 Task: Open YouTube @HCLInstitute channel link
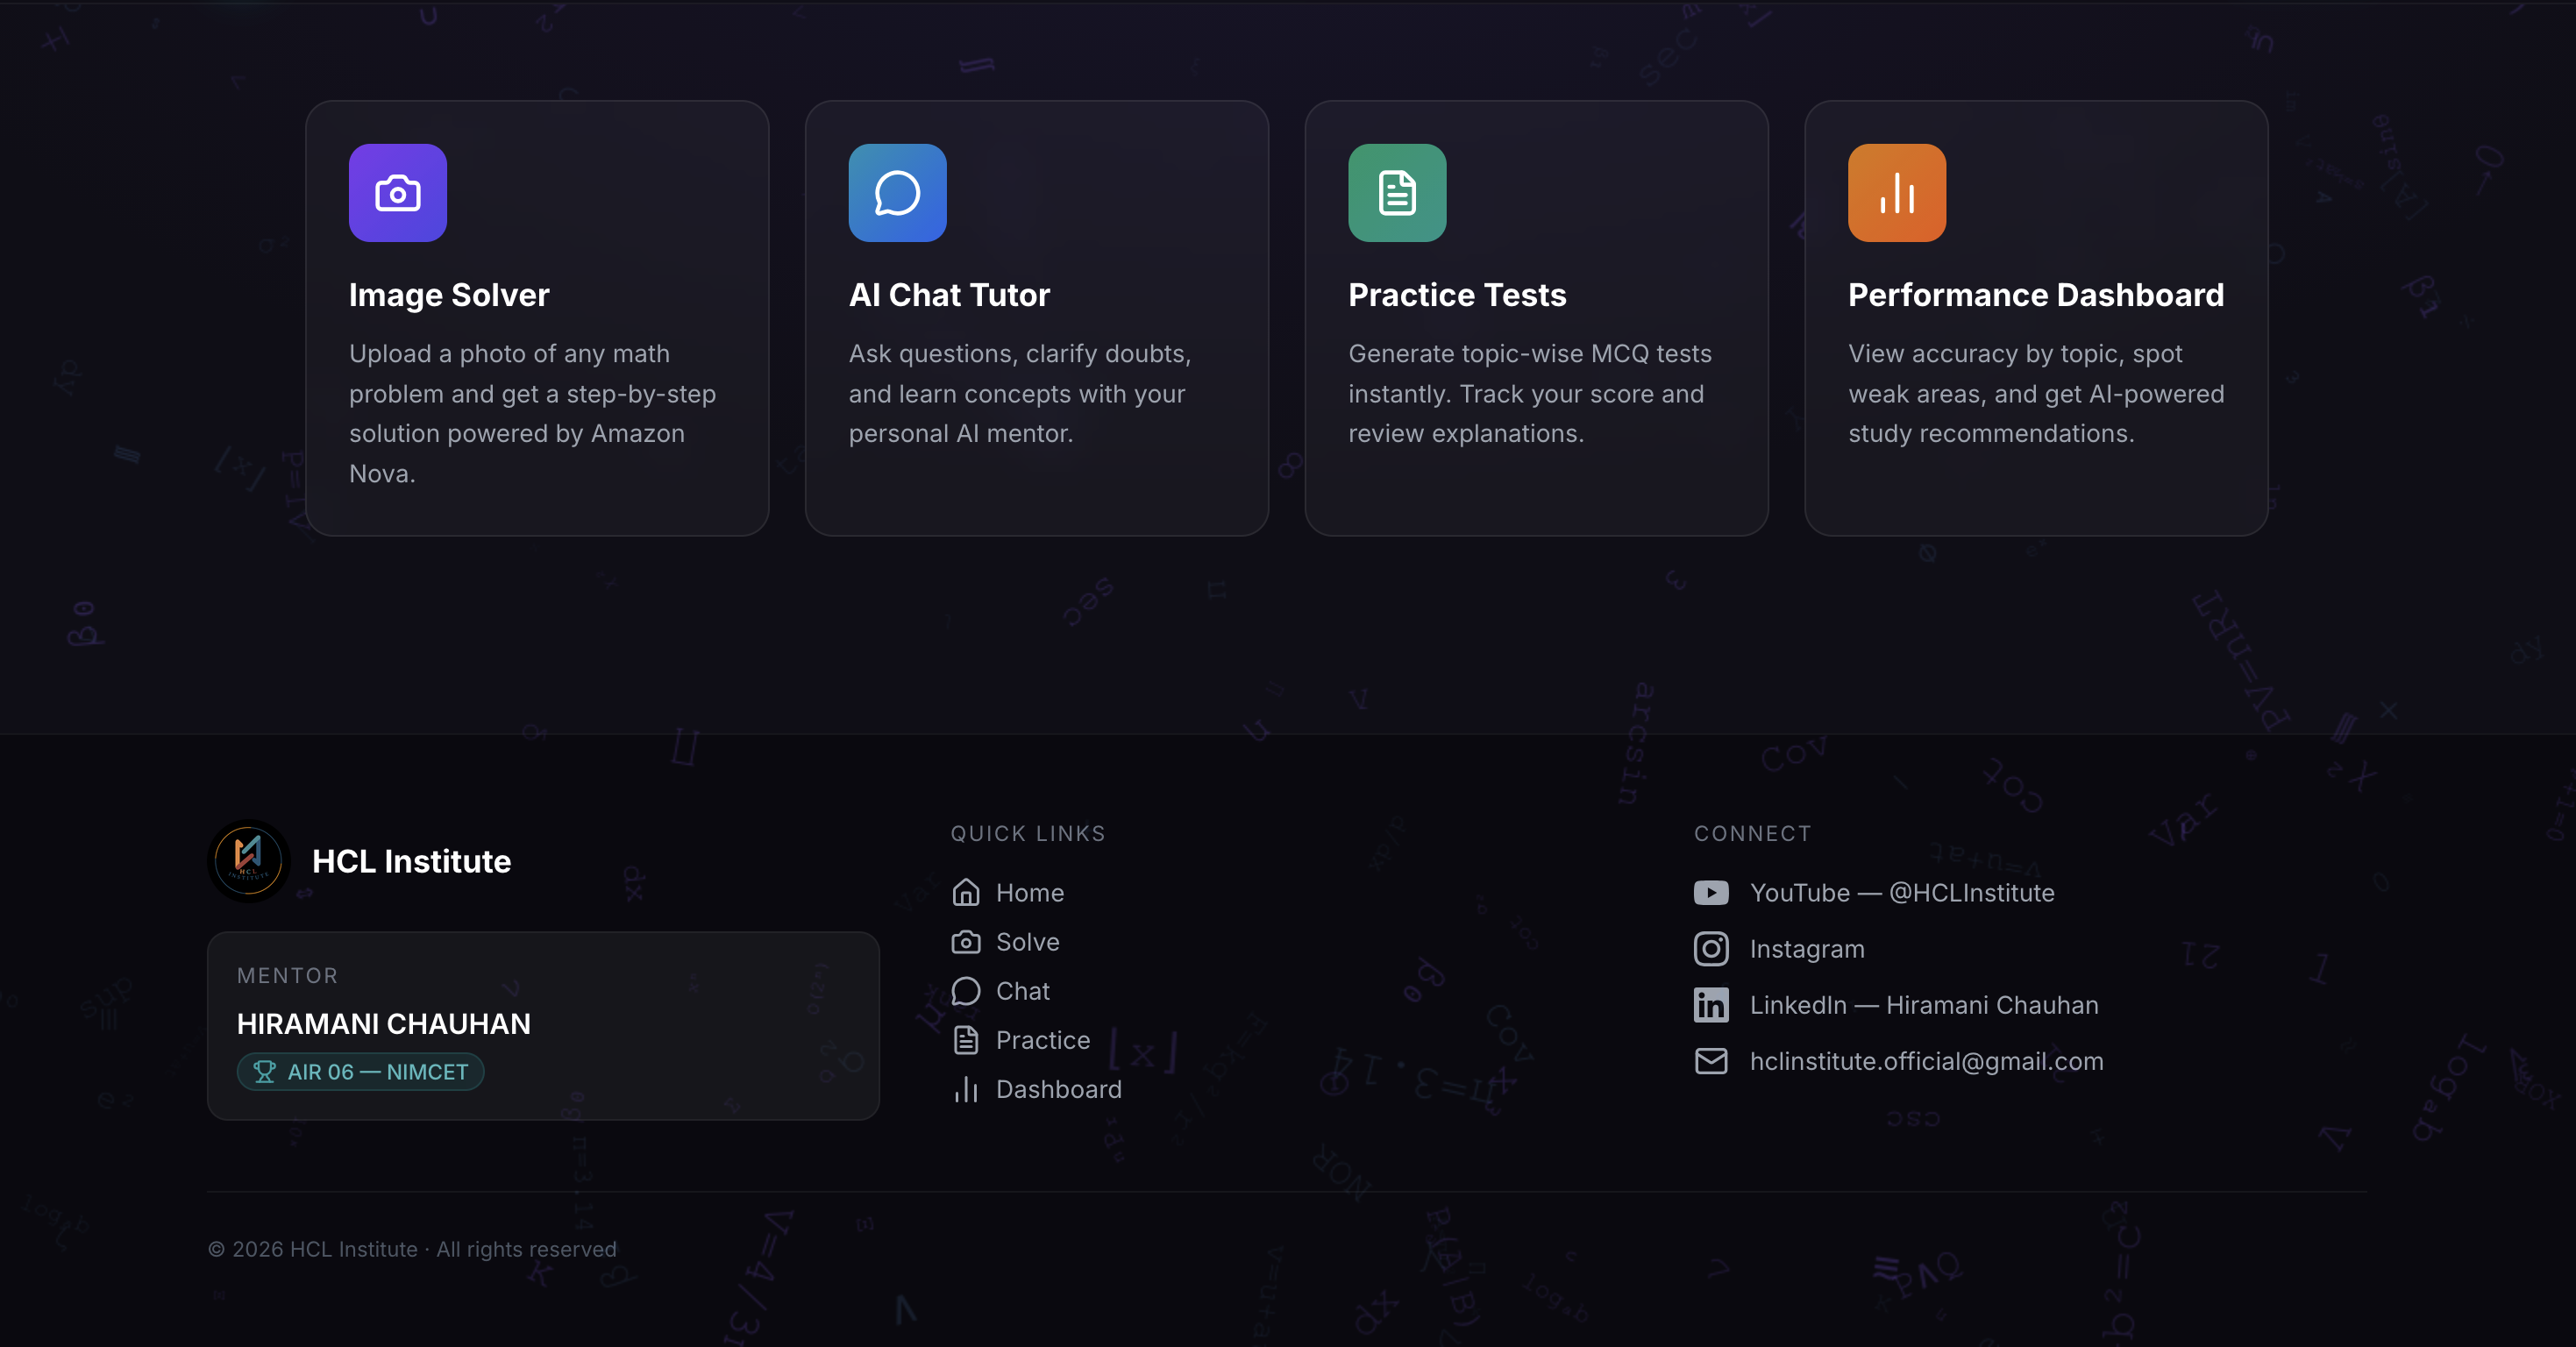tap(1901, 892)
